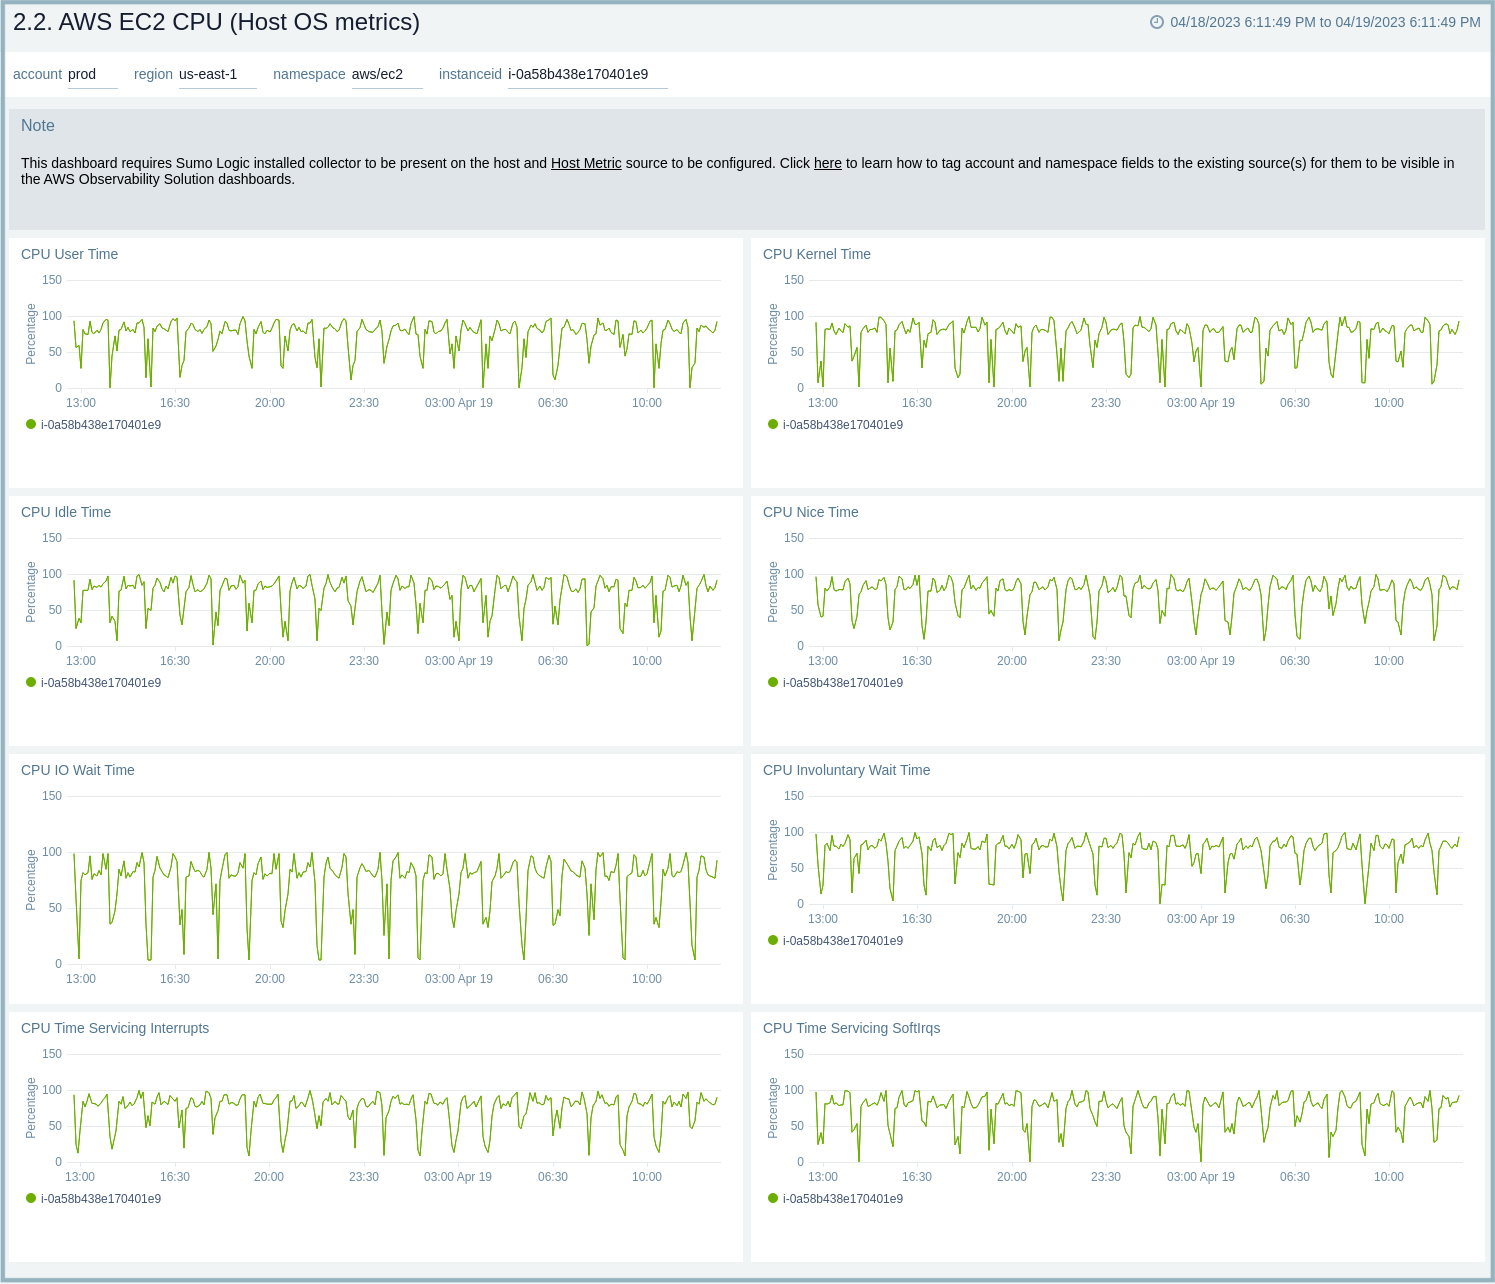1495x1284 pixels.
Task: Open the CPU User Time panel title menu
Action: [x=69, y=254]
